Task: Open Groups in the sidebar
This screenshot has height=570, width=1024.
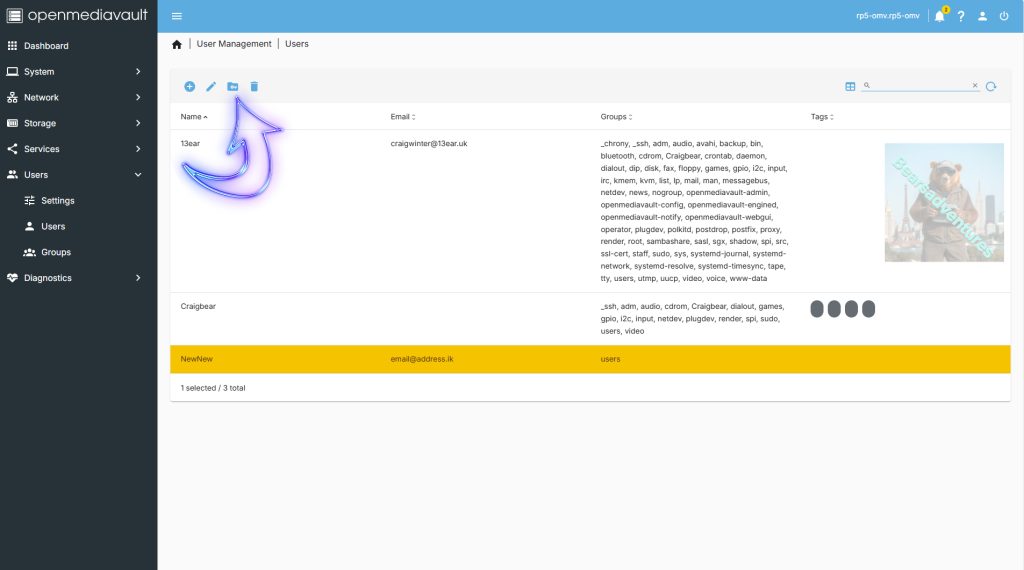Action: coord(56,252)
